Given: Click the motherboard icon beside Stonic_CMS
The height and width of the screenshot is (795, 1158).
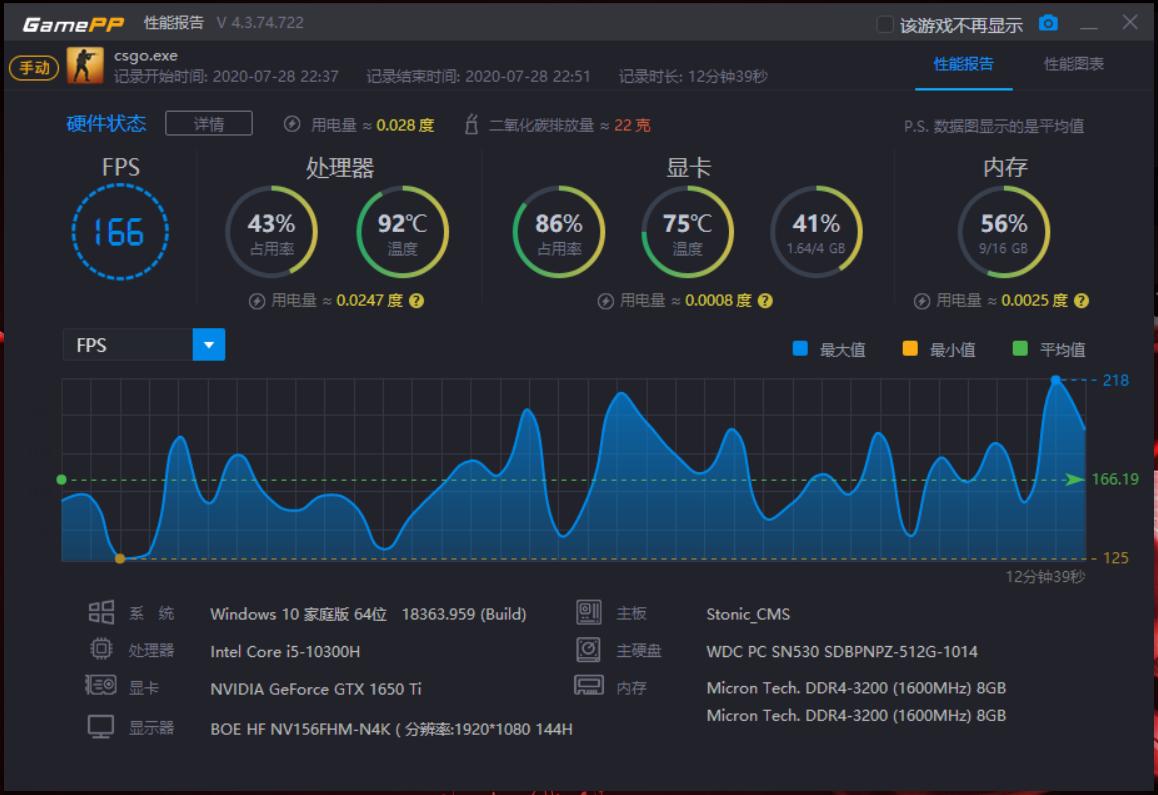Looking at the screenshot, I should click(589, 613).
